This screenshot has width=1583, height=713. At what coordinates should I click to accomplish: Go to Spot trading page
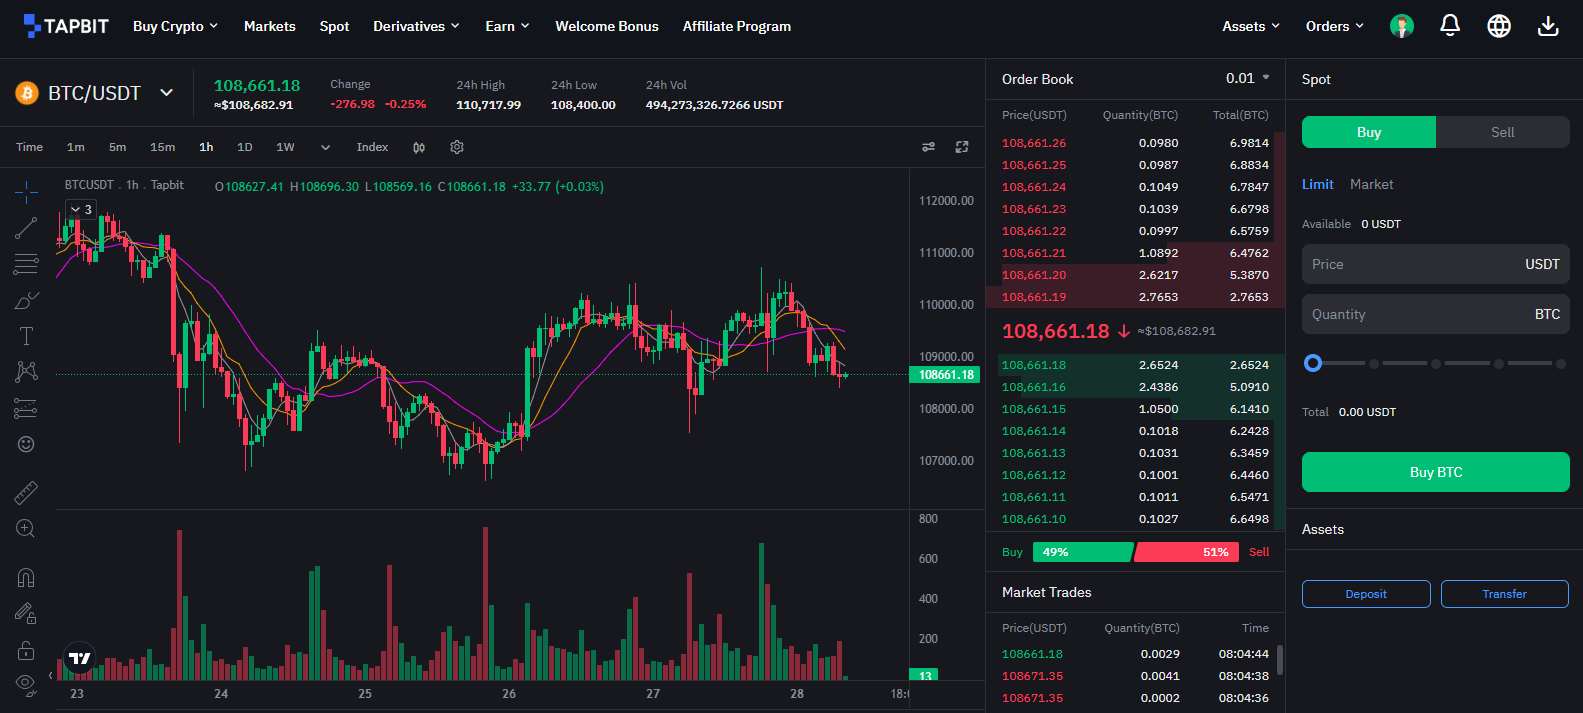pyautogui.click(x=334, y=26)
